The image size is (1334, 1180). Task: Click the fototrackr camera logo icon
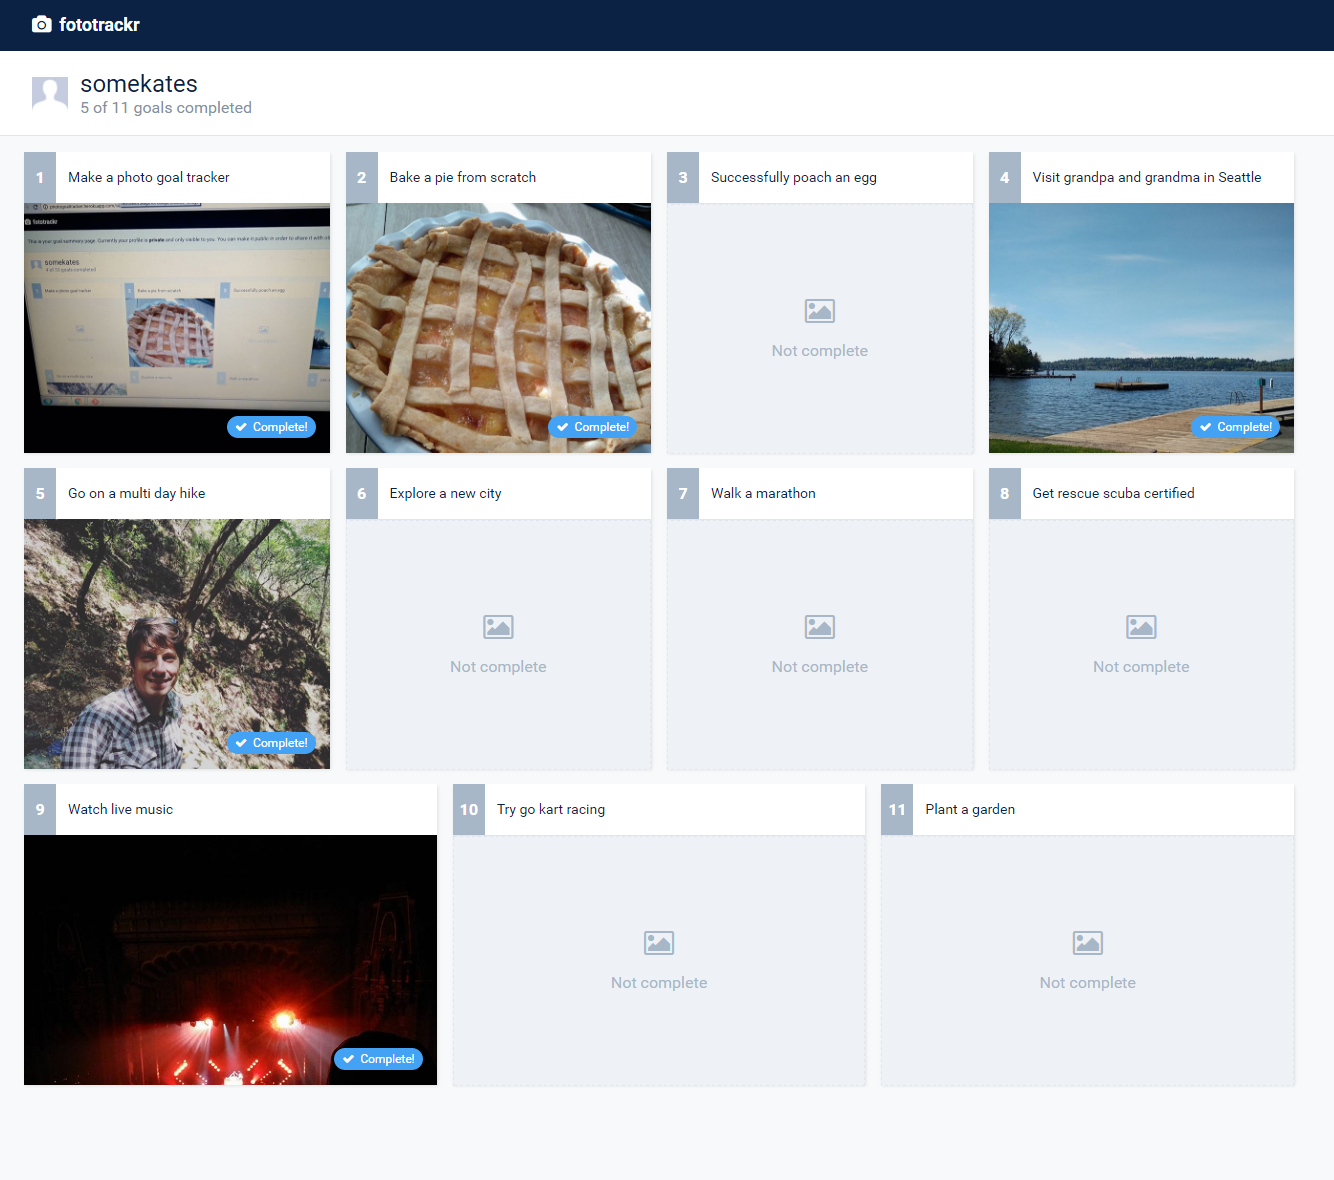click(x=41, y=24)
